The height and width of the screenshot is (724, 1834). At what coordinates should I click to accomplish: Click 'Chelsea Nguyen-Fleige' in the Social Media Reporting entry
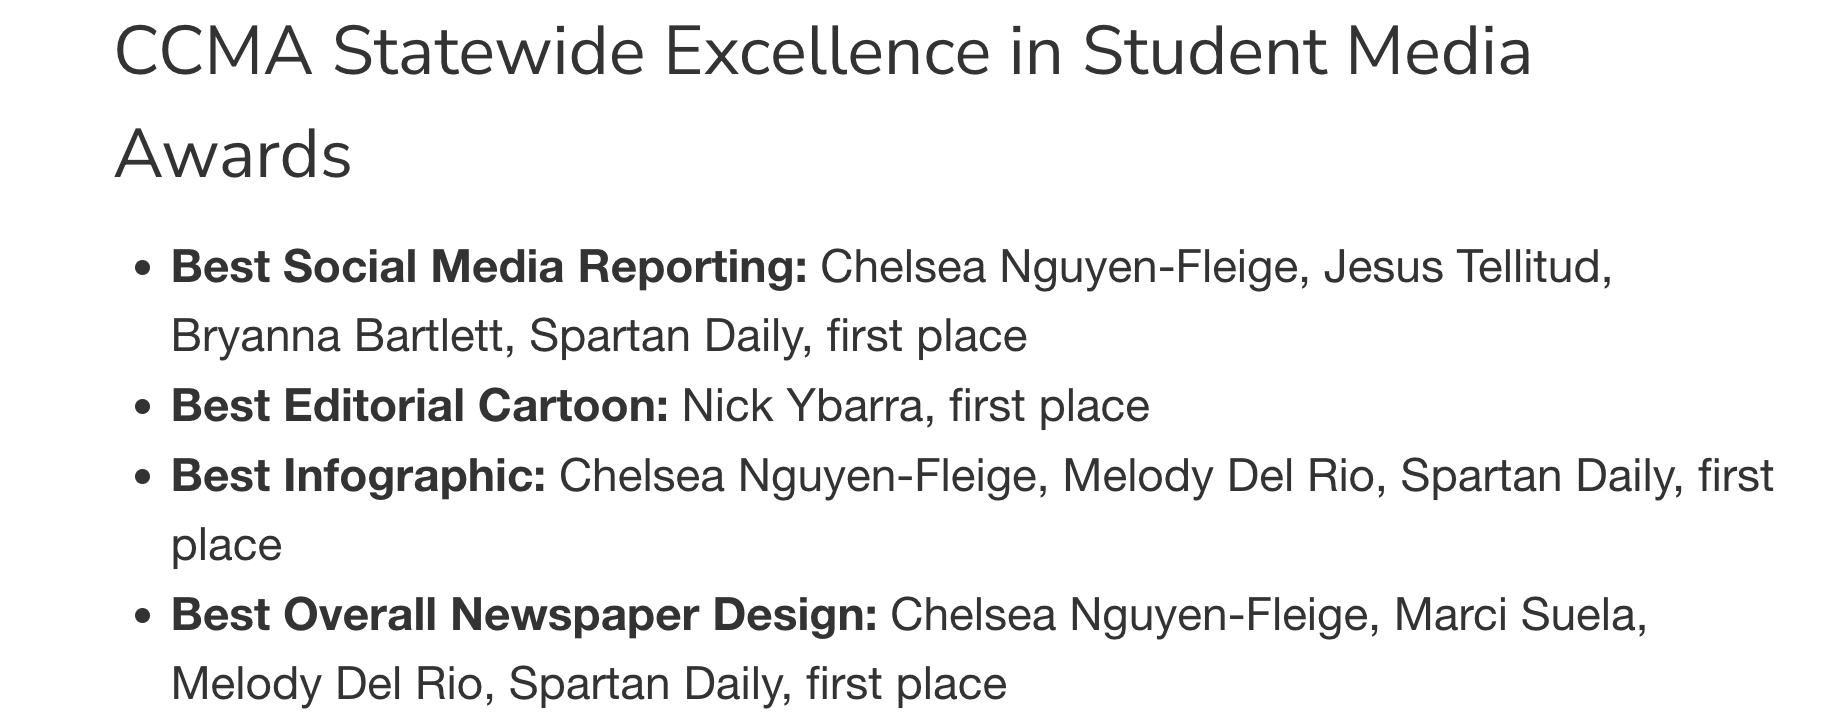coord(1059,268)
